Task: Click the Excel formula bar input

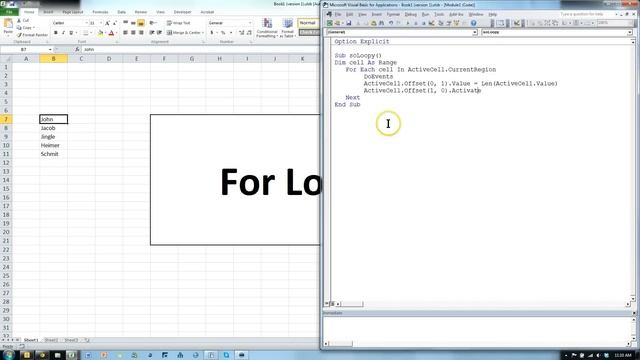Action: tap(200, 49)
